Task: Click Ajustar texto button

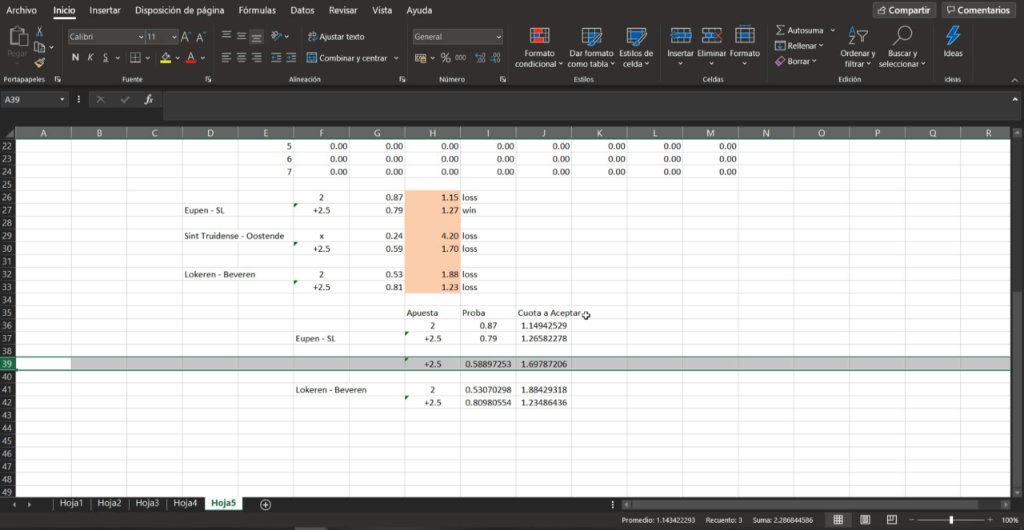Action: click(336, 37)
